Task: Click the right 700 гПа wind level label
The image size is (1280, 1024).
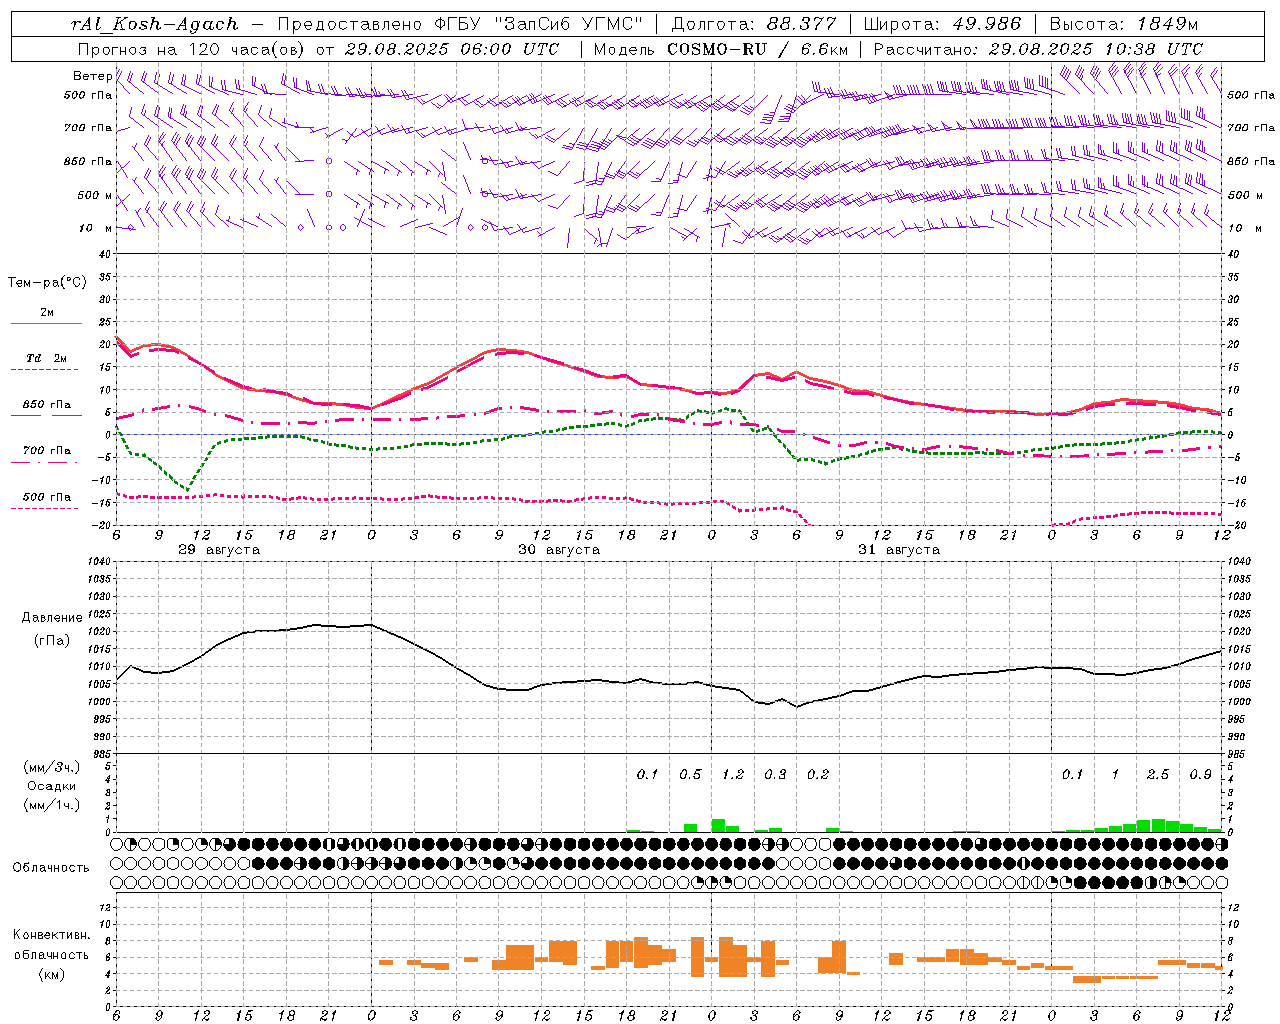Action: (x=1251, y=128)
